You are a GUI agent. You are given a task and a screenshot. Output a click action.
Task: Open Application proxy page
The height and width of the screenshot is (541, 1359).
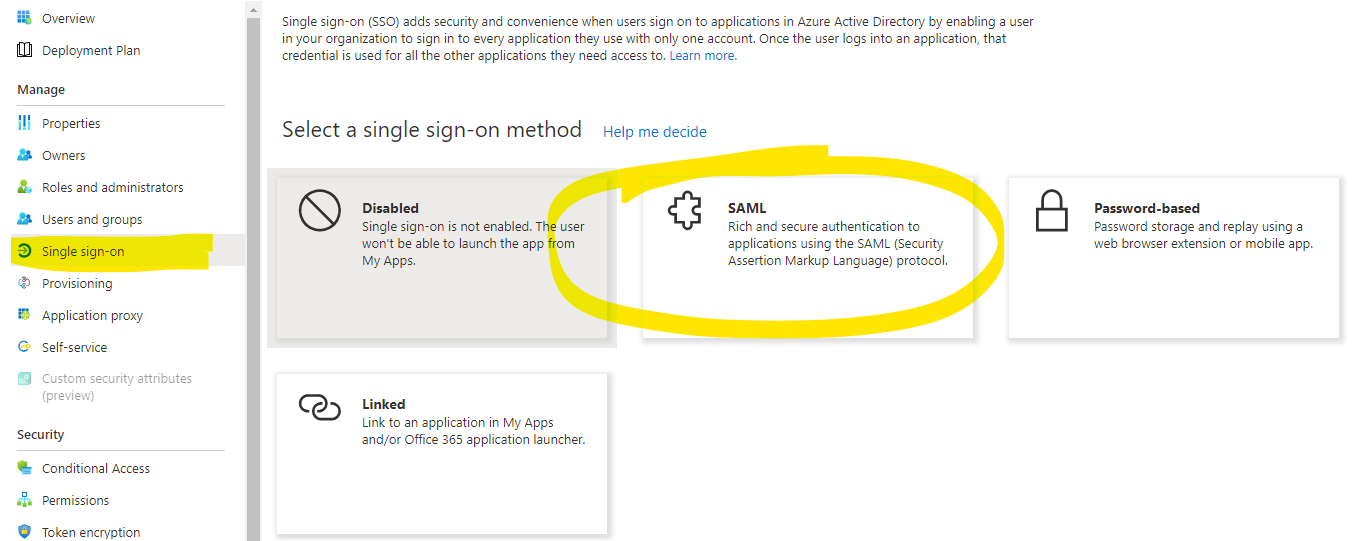92,315
